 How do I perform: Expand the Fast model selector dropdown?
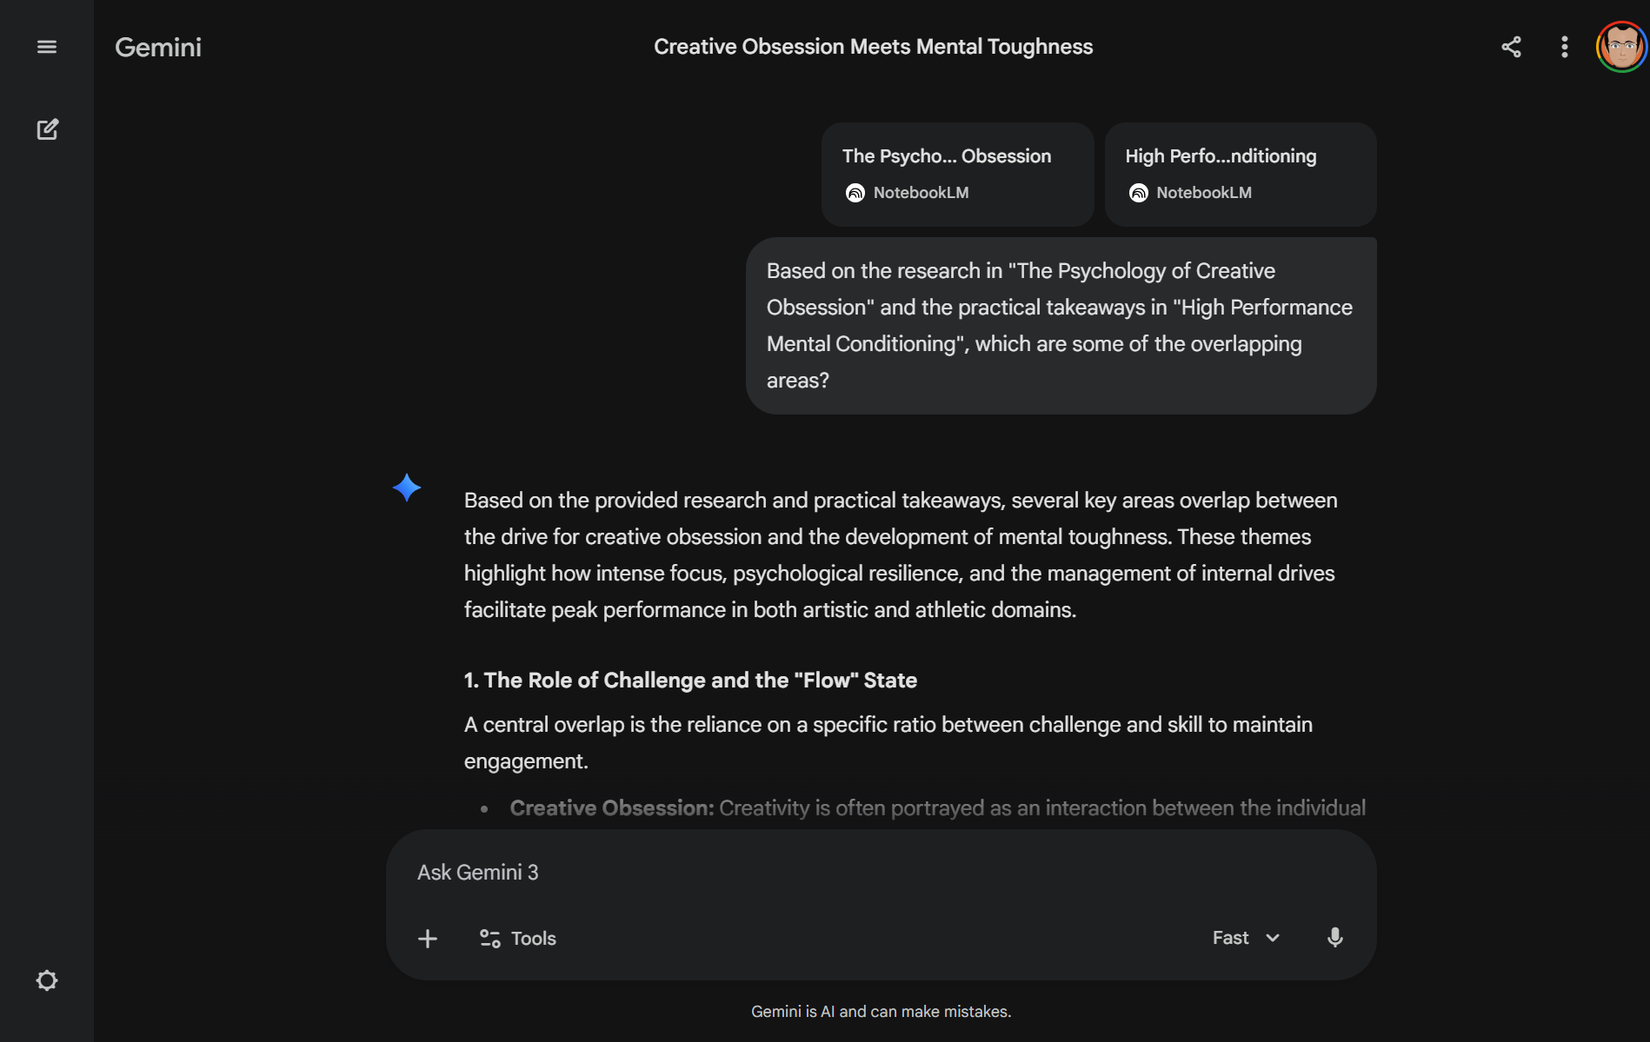pos(1246,938)
